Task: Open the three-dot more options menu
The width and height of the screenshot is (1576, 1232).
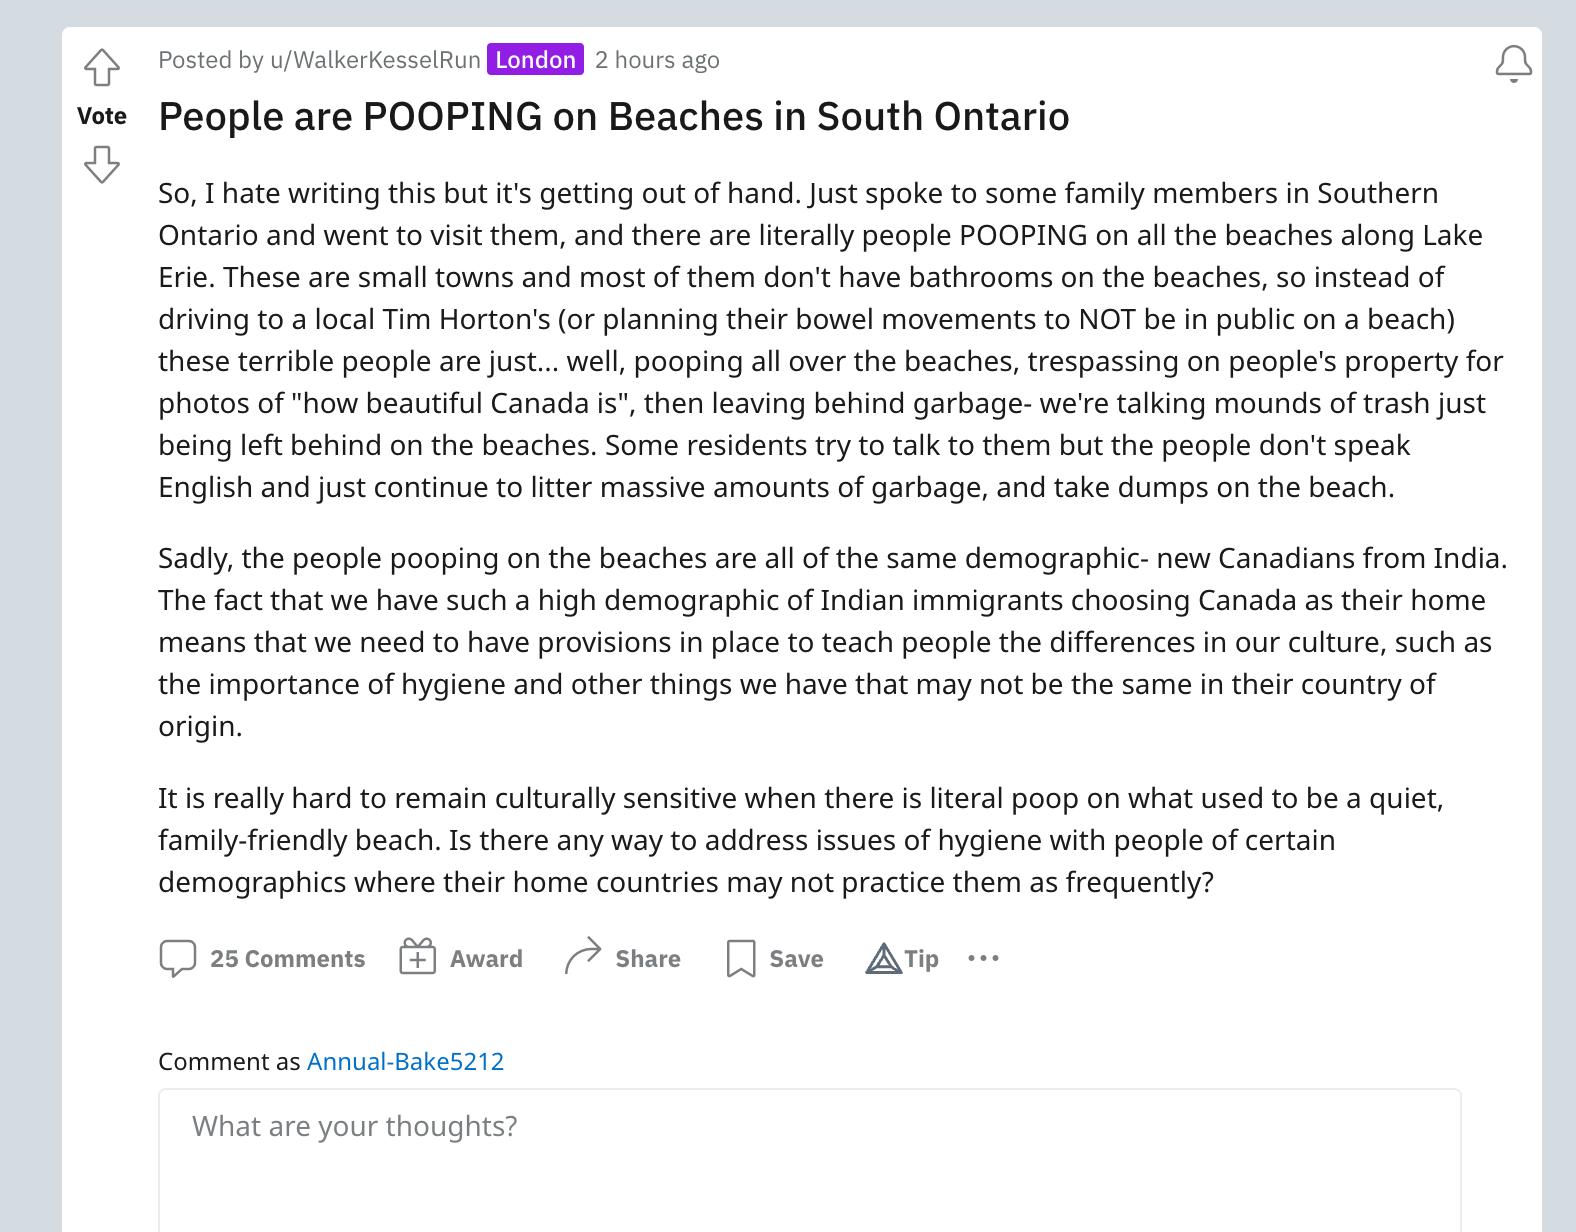Action: point(983,958)
